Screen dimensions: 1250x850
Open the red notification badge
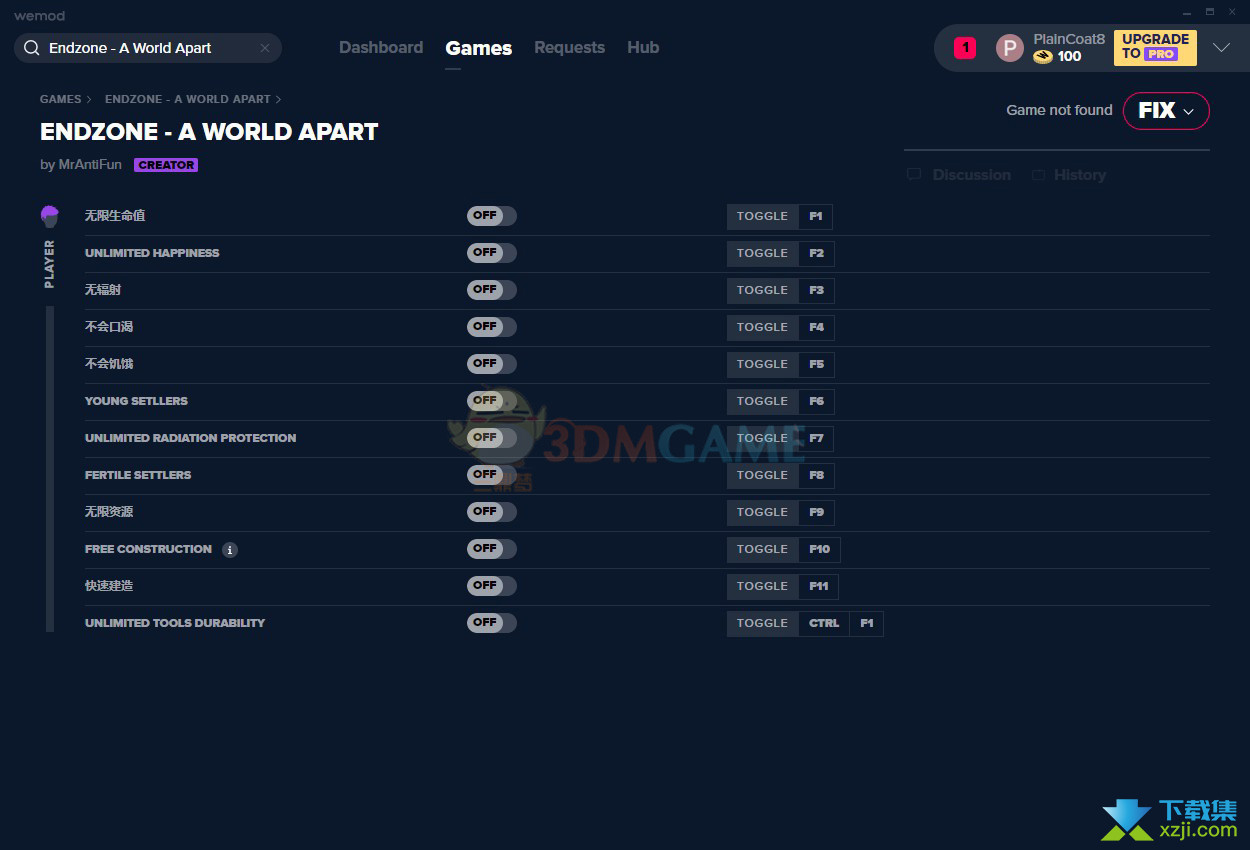click(964, 47)
